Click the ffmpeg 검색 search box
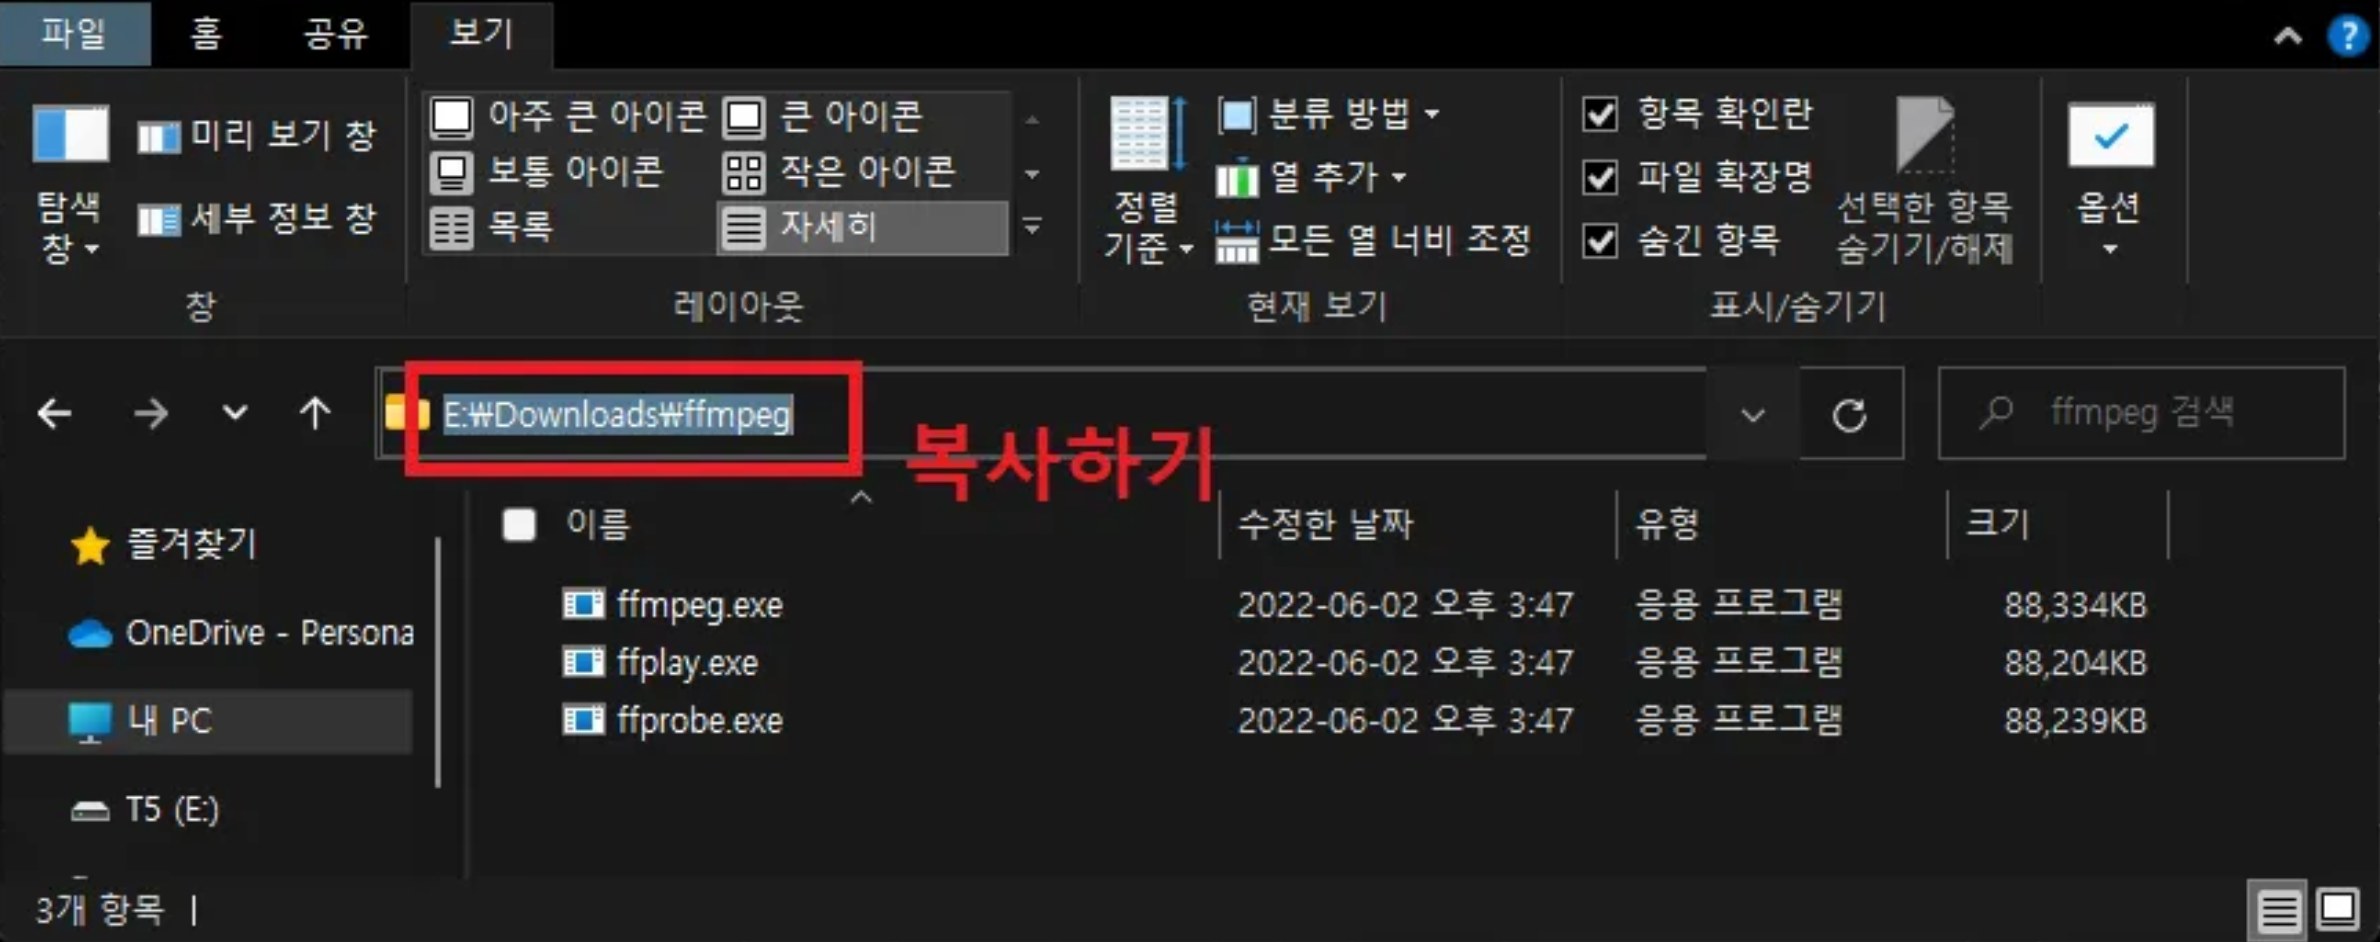This screenshot has height=942, width=2380. coord(2142,413)
